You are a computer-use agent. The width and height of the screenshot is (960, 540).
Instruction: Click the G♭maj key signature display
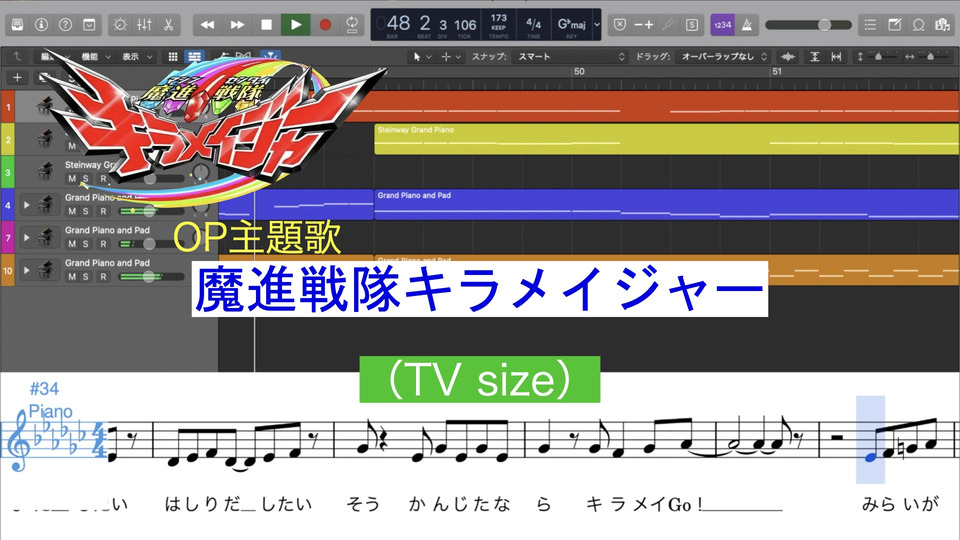click(571, 24)
